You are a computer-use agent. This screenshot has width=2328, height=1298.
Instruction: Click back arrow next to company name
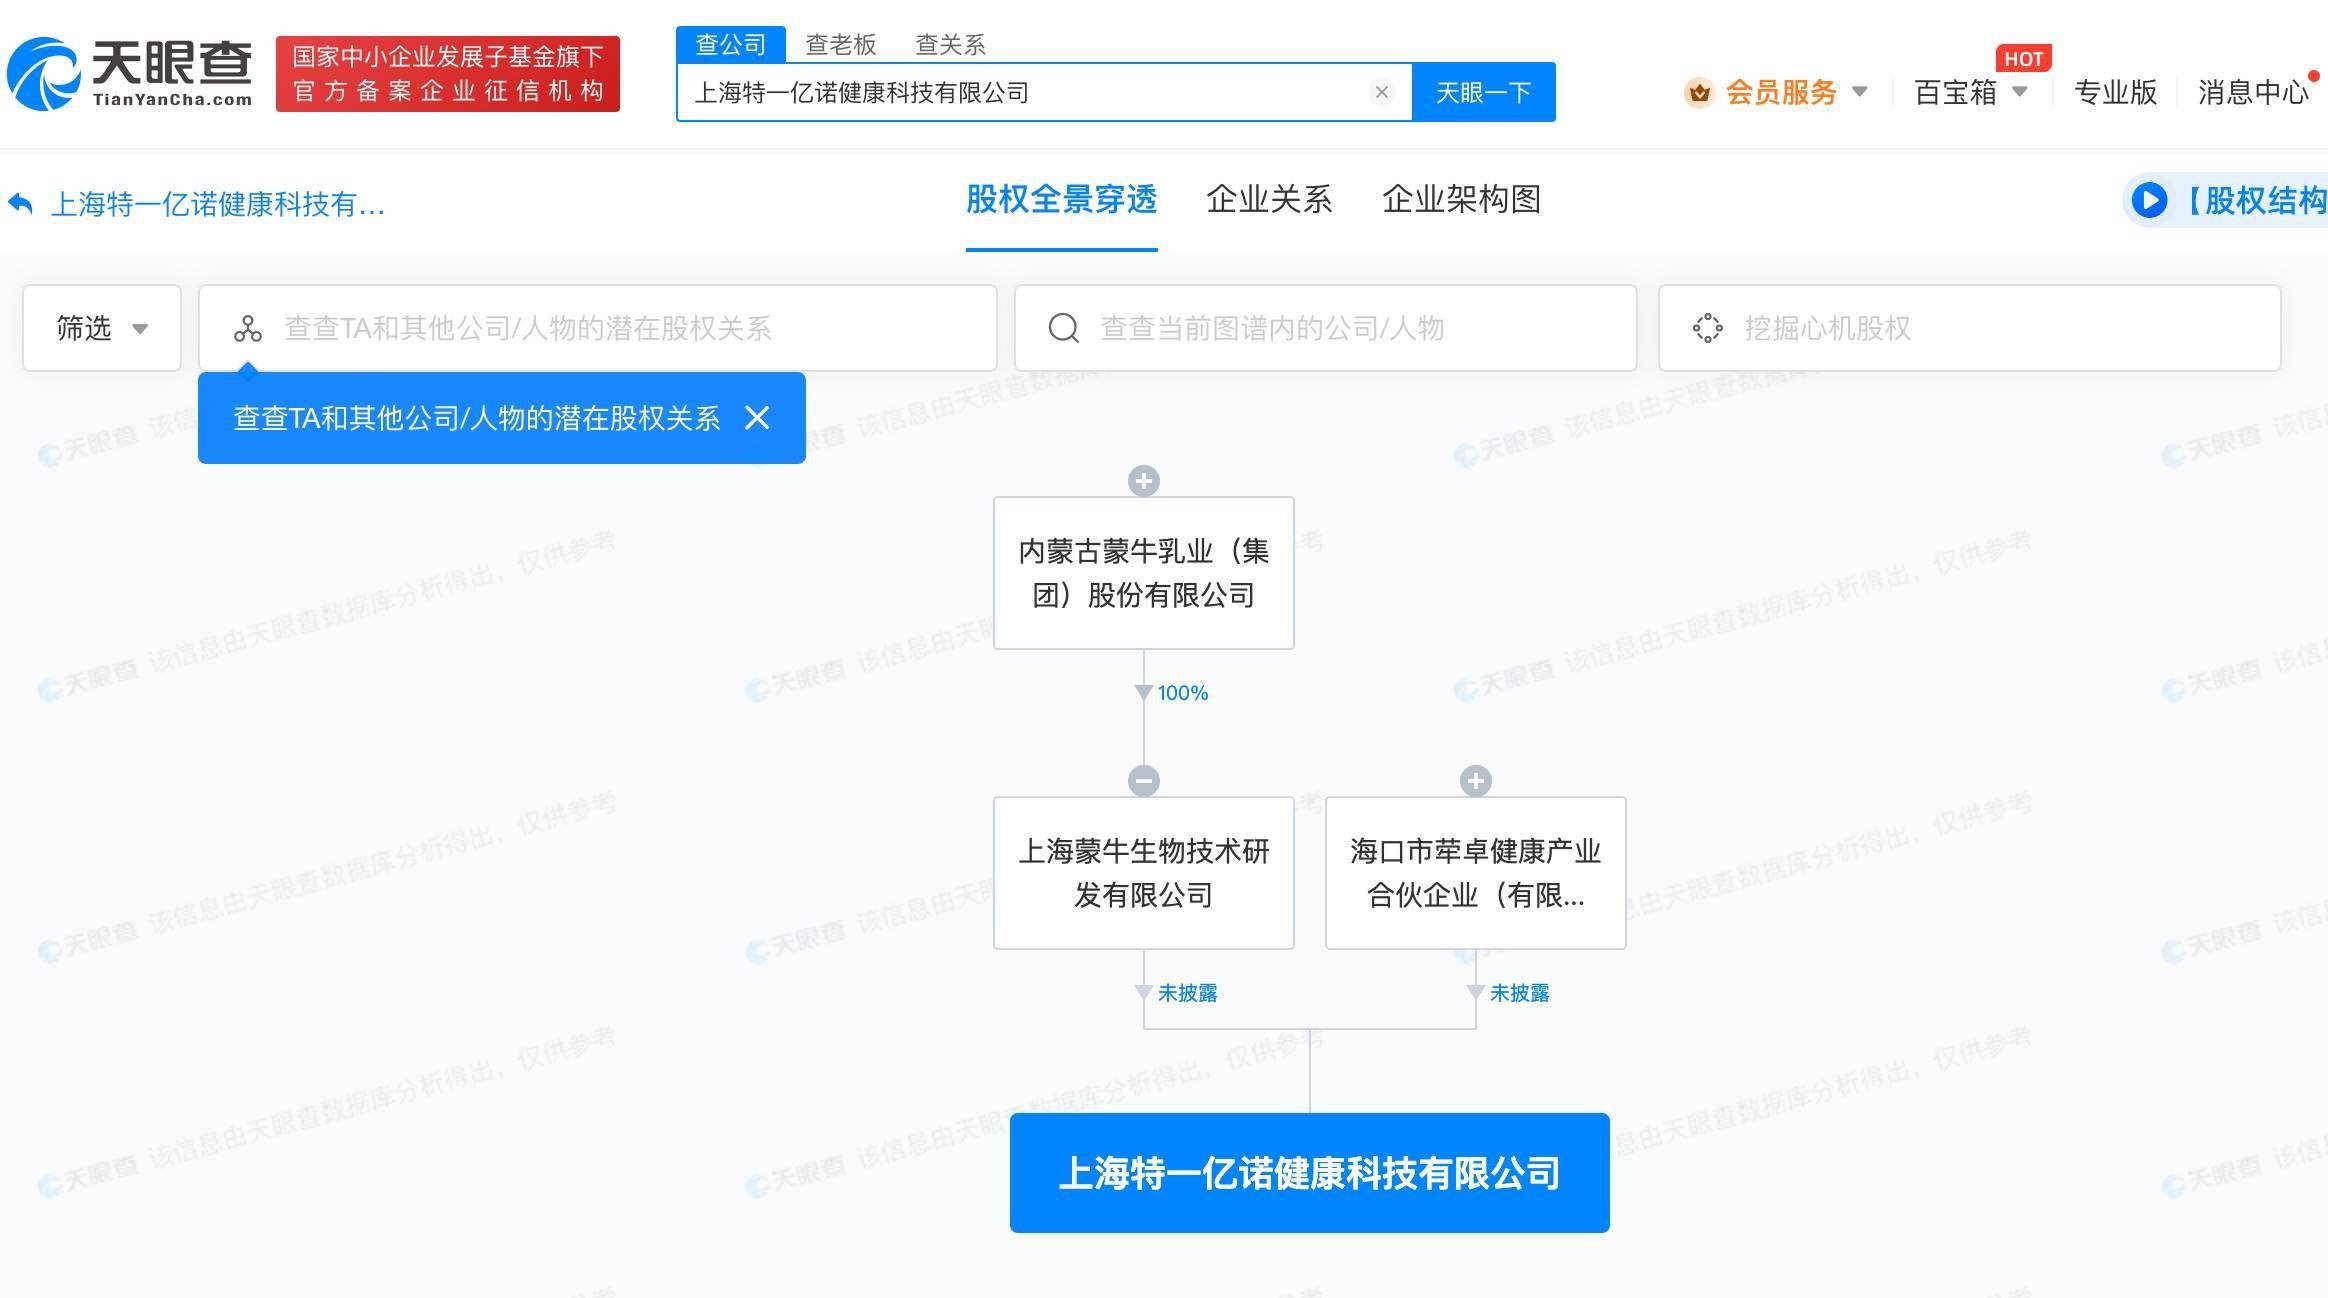(x=21, y=204)
